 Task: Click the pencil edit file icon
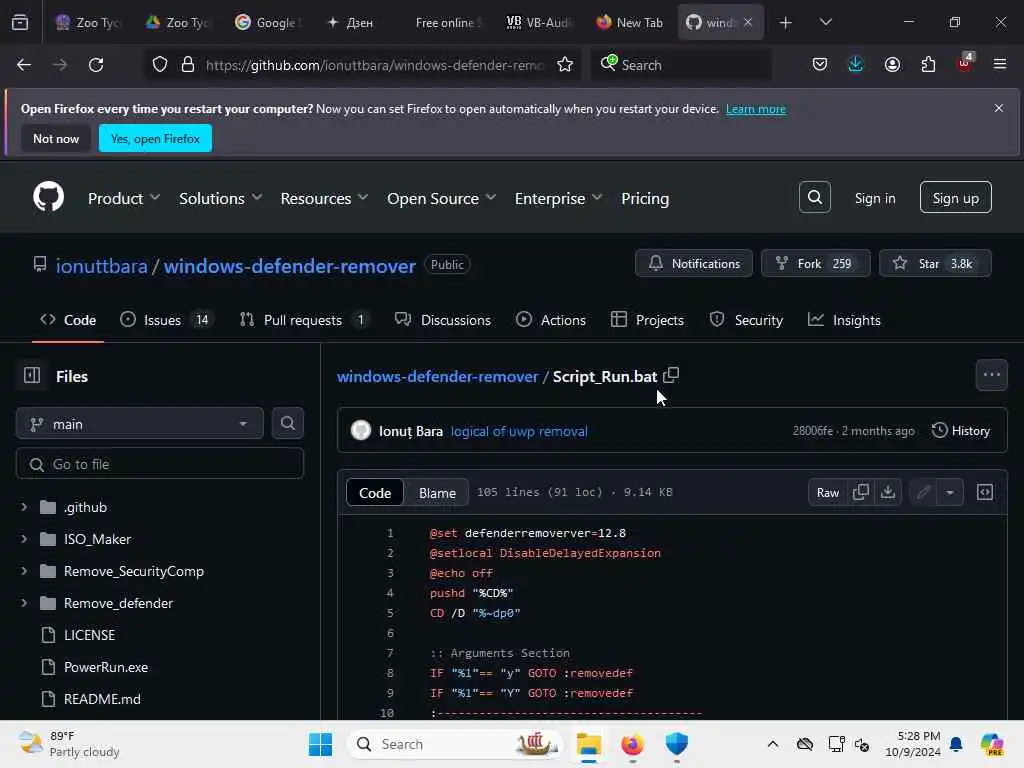[x=923, y=492]
